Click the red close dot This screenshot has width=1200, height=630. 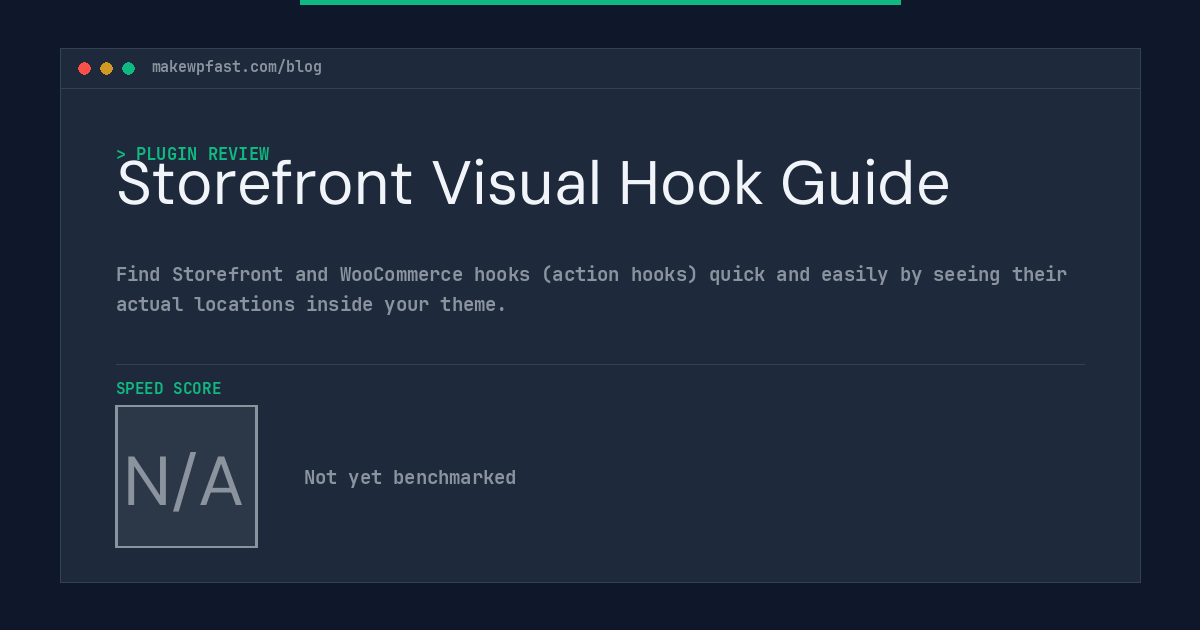coord(84,68)
